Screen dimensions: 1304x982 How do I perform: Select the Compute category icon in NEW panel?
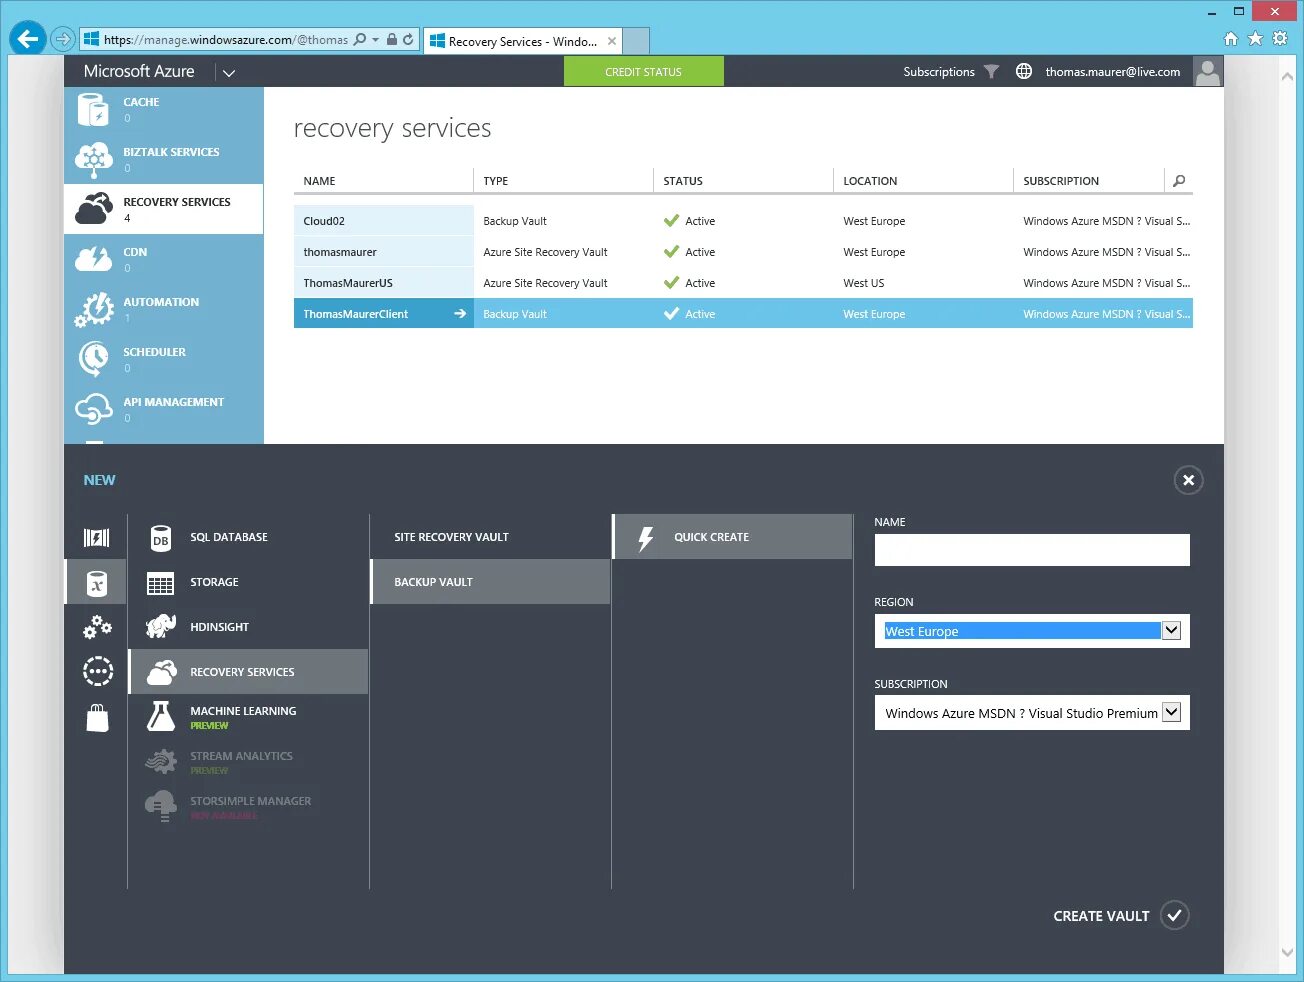[96, 538]
